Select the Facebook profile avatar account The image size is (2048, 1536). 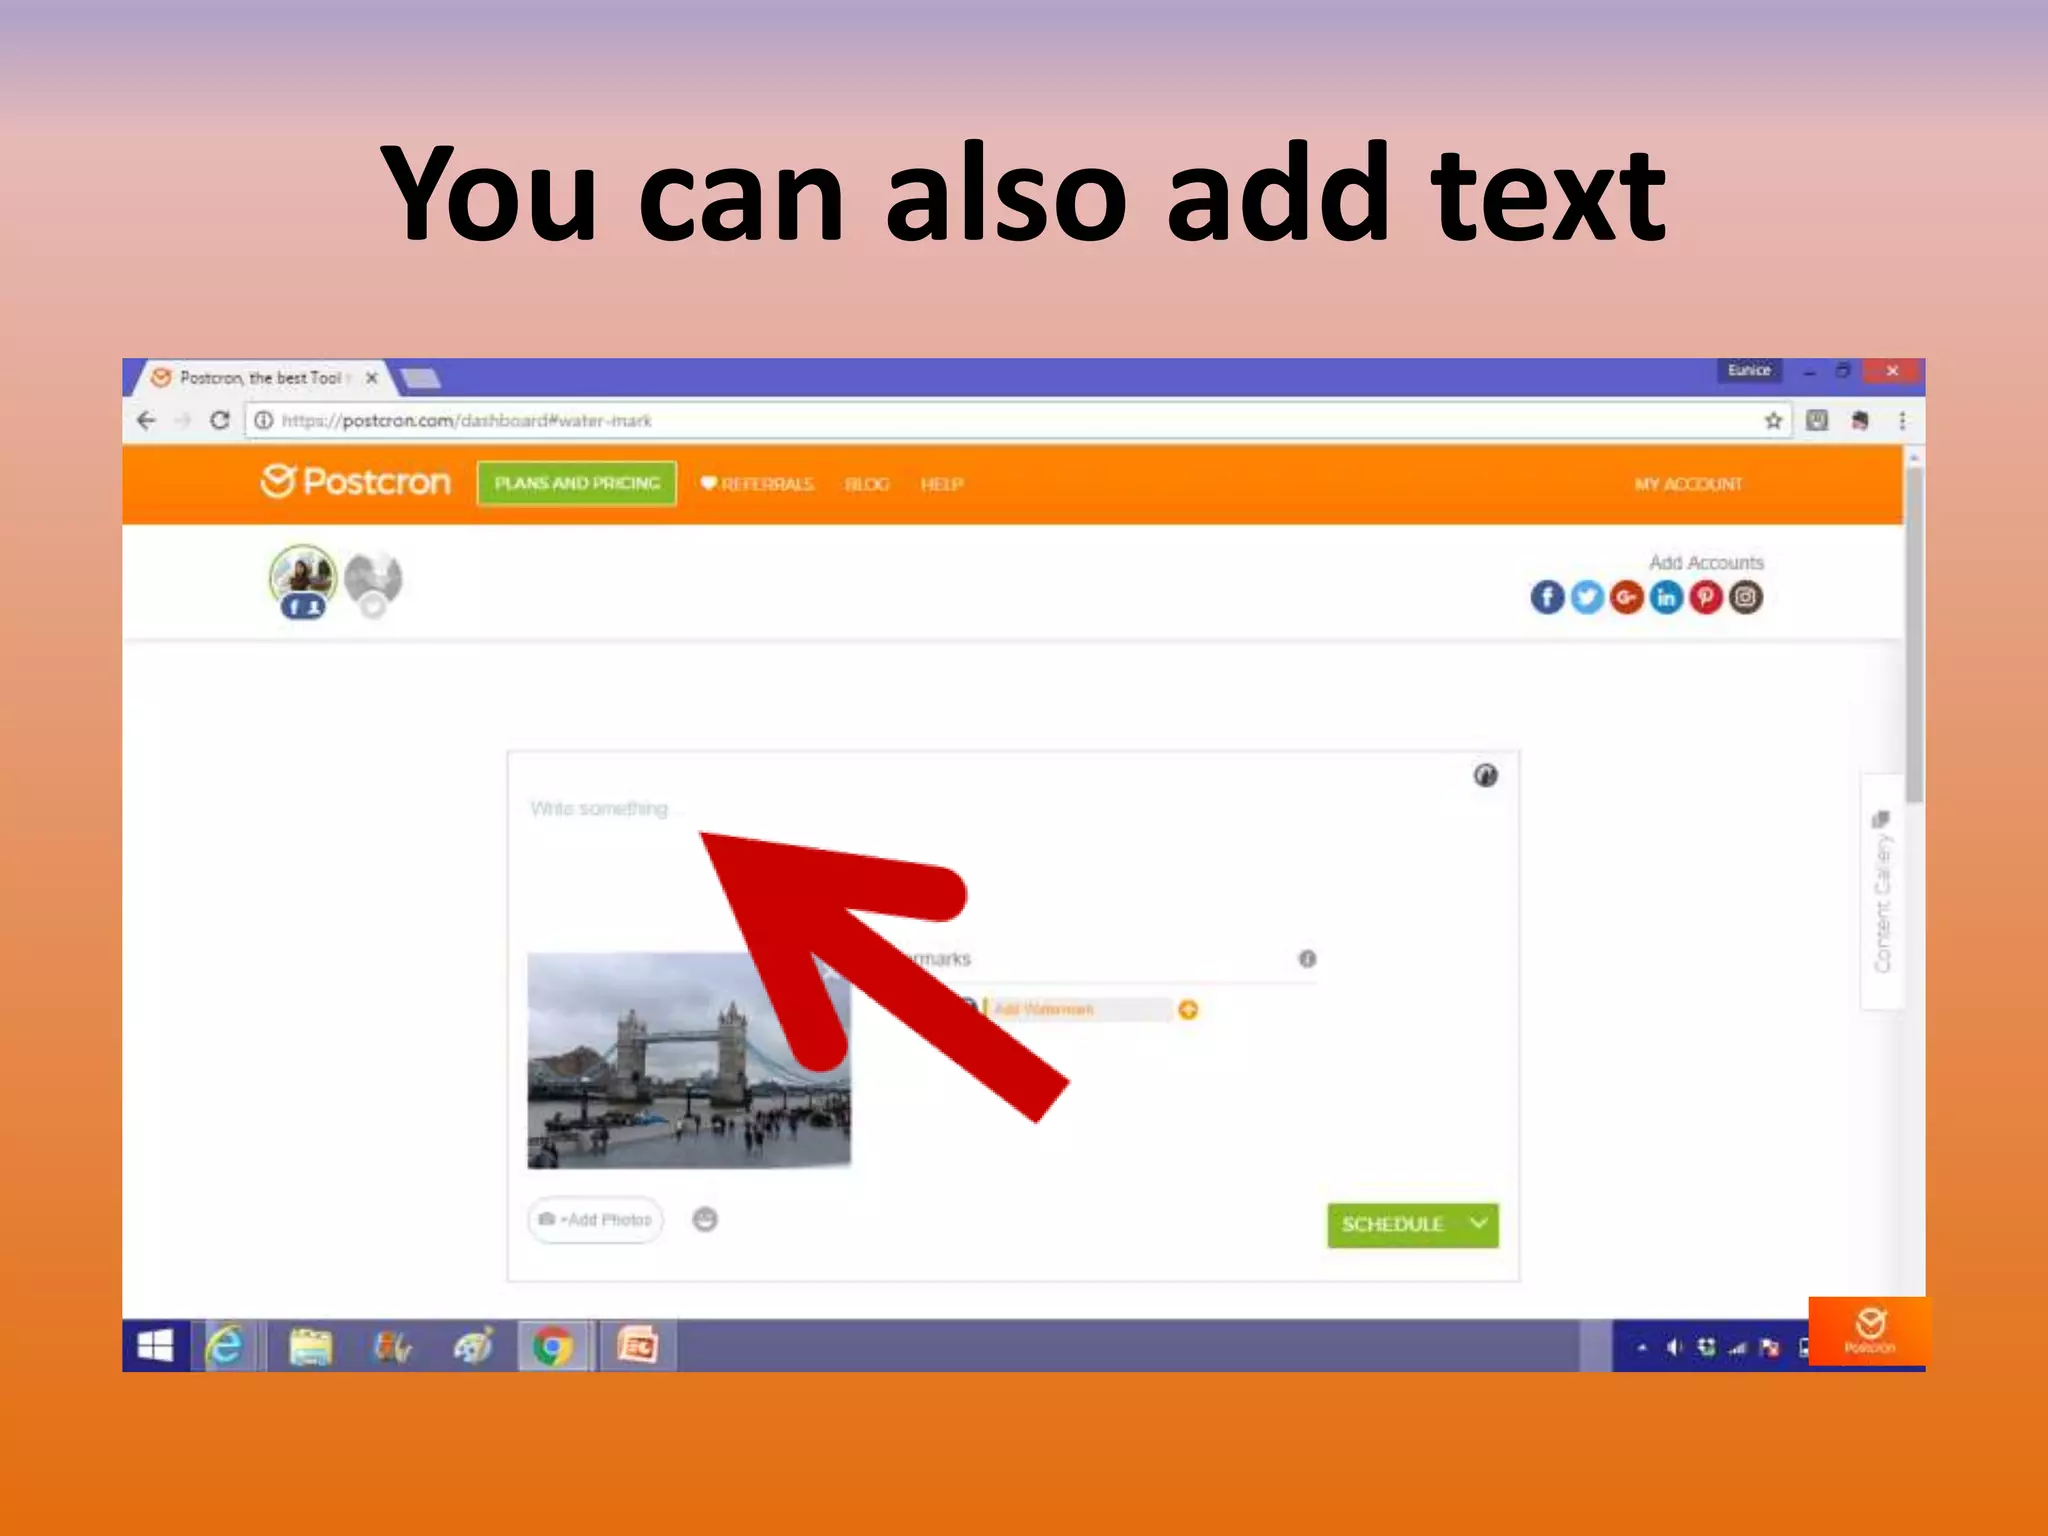[x=302, y=581]
